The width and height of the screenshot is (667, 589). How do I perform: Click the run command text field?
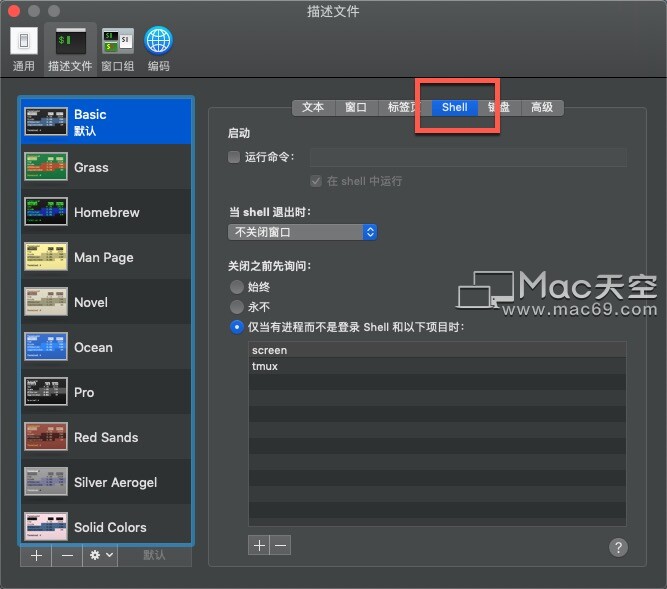pyautogui.click(x=468, y=157)
